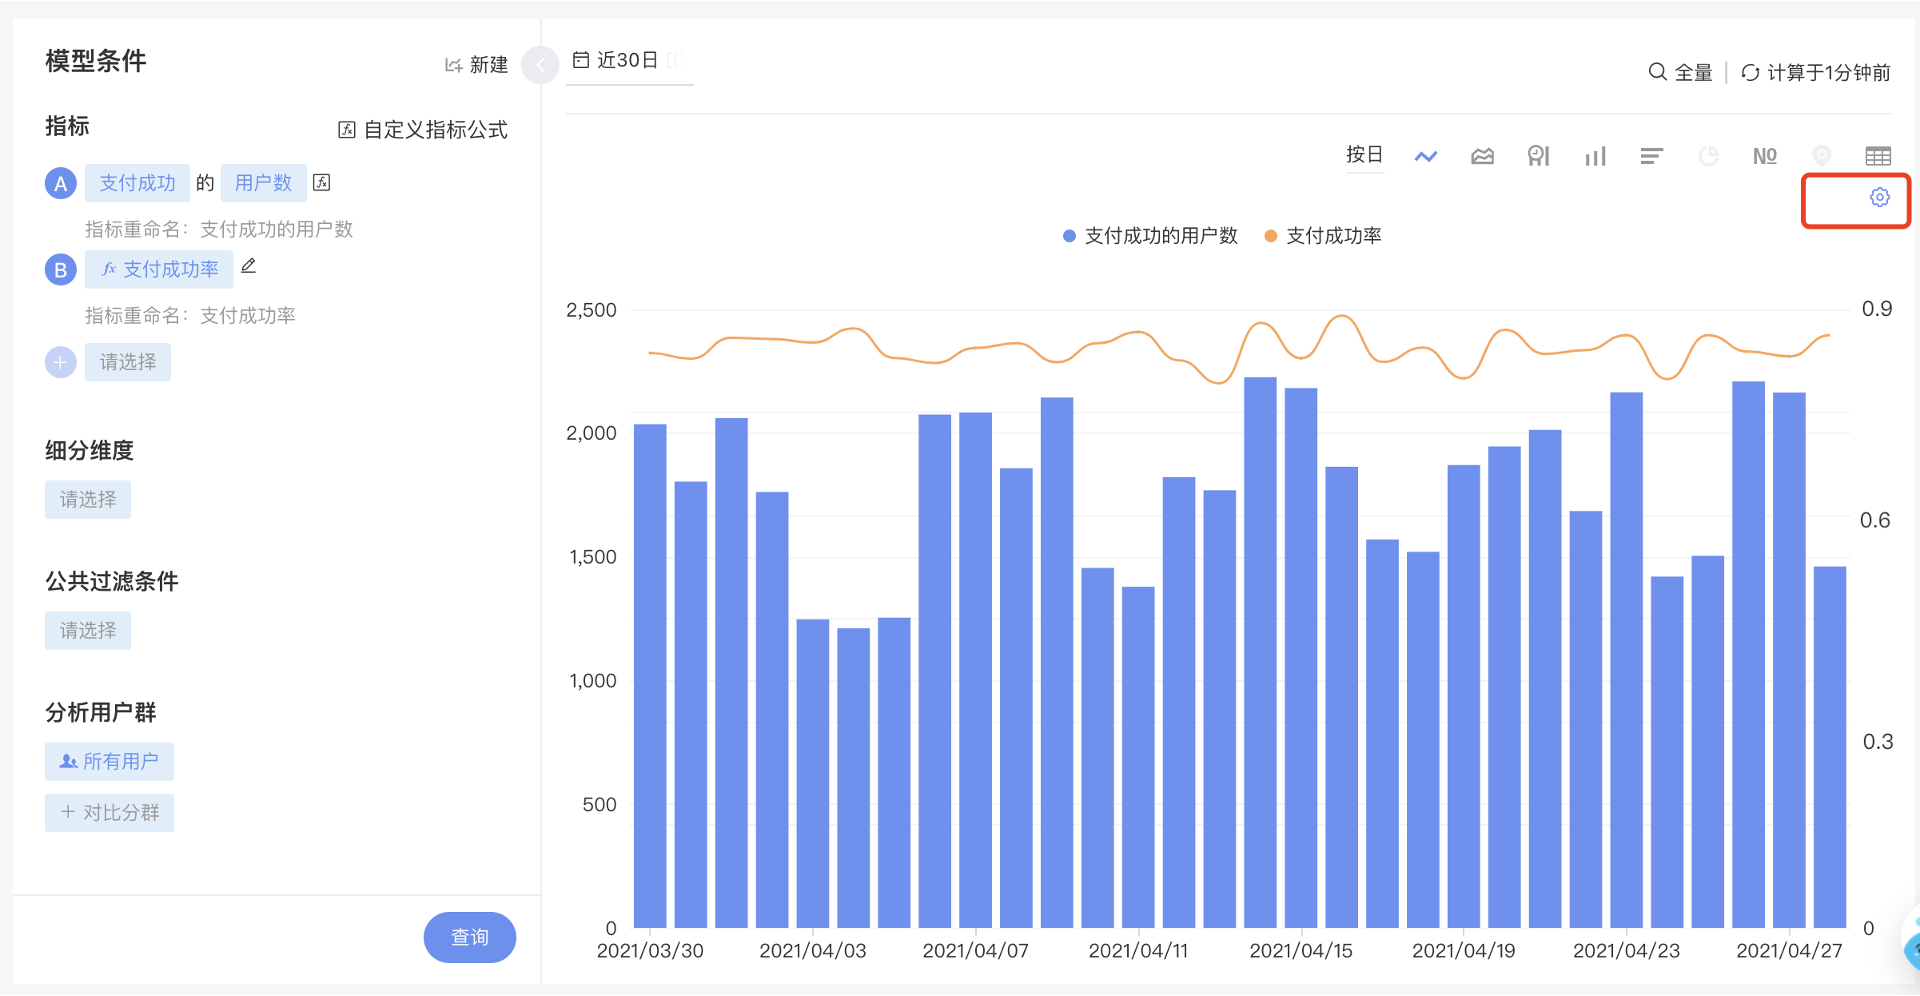Click the A indicator badge
The height and width of the screenshot is (996, 1920).
60,183
